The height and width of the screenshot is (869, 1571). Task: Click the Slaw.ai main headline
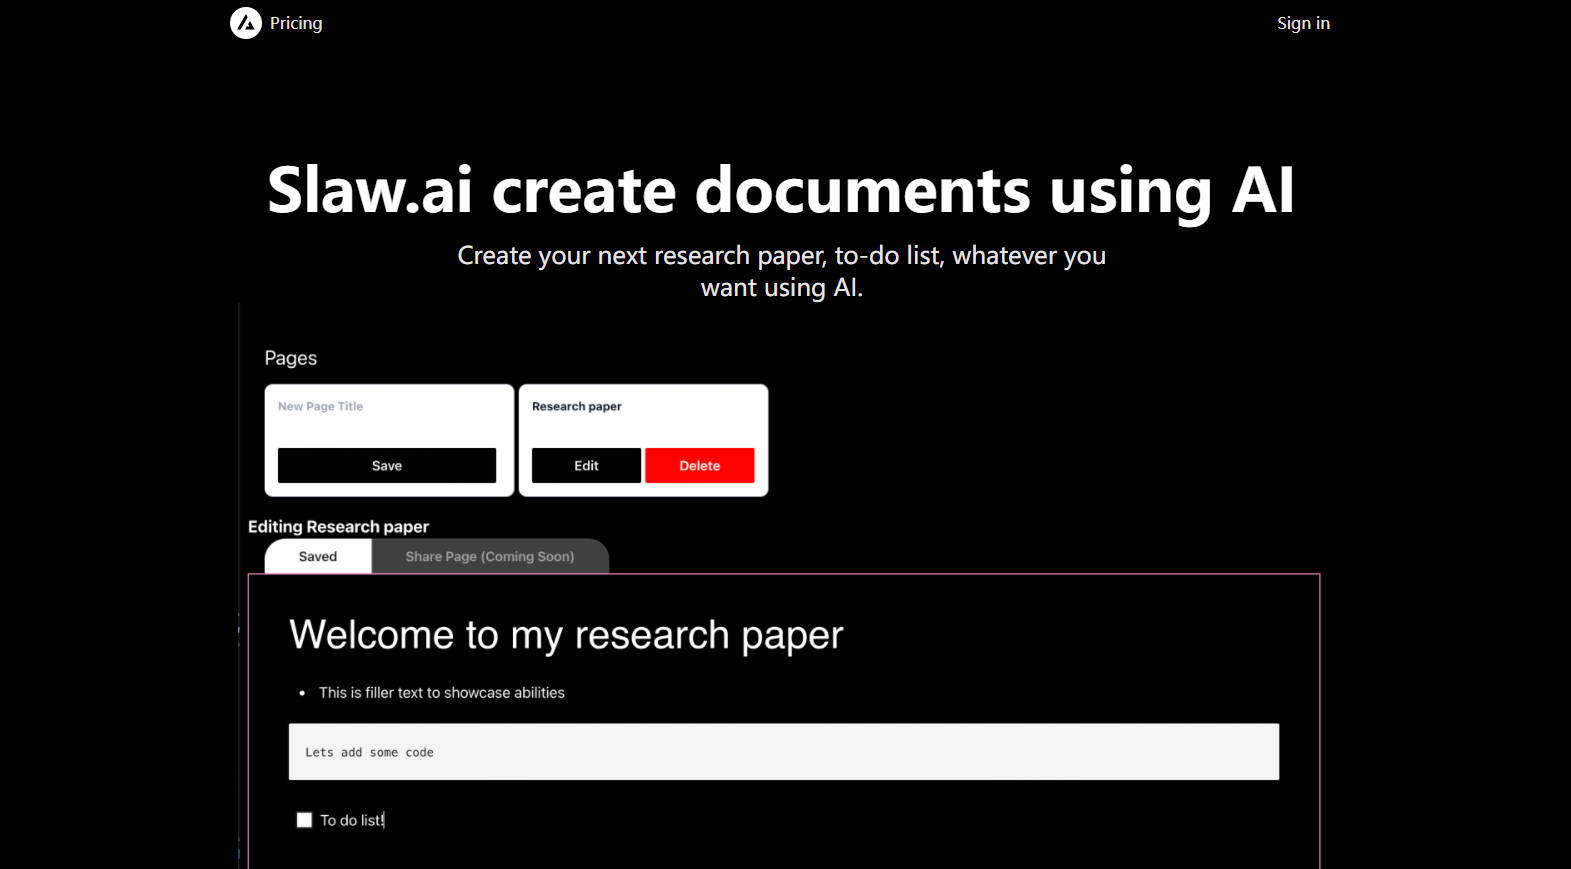pyautogui.click(x=781, y=190)
